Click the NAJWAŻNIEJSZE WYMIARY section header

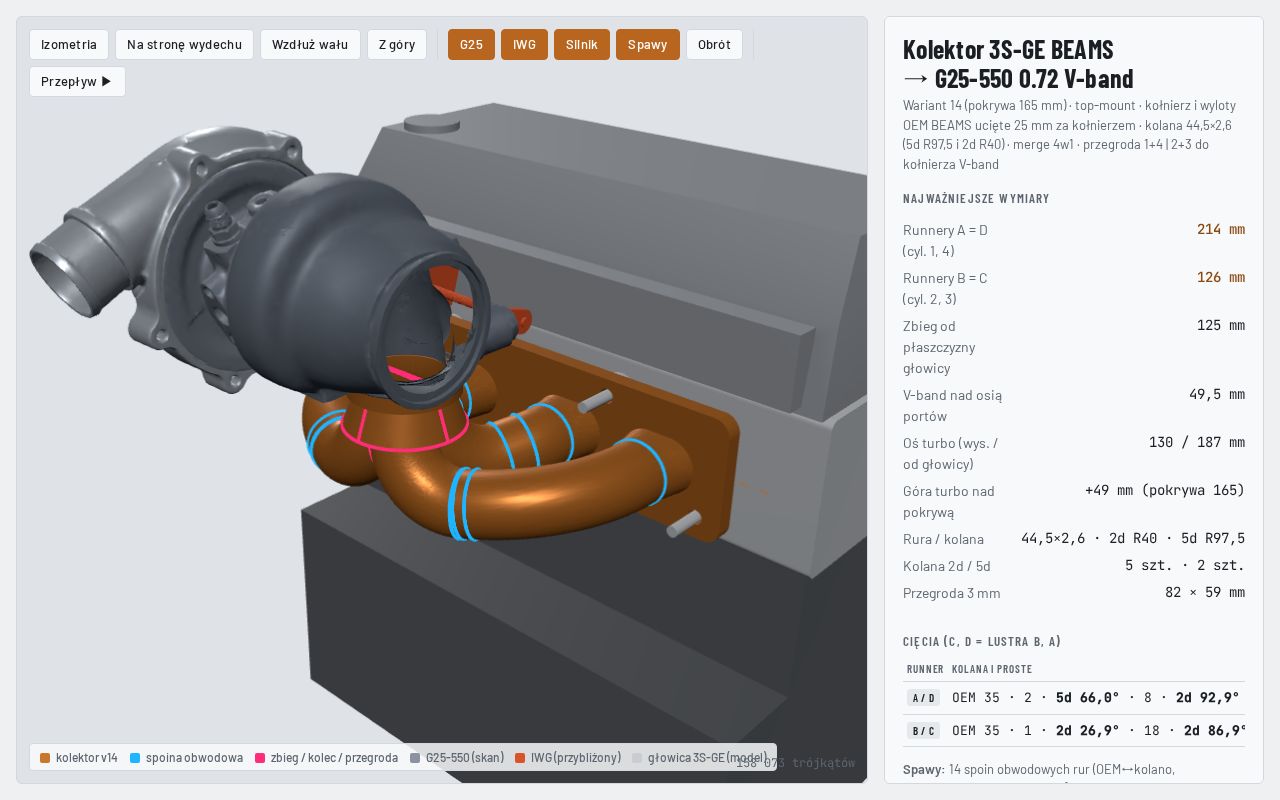coord(976,199)
